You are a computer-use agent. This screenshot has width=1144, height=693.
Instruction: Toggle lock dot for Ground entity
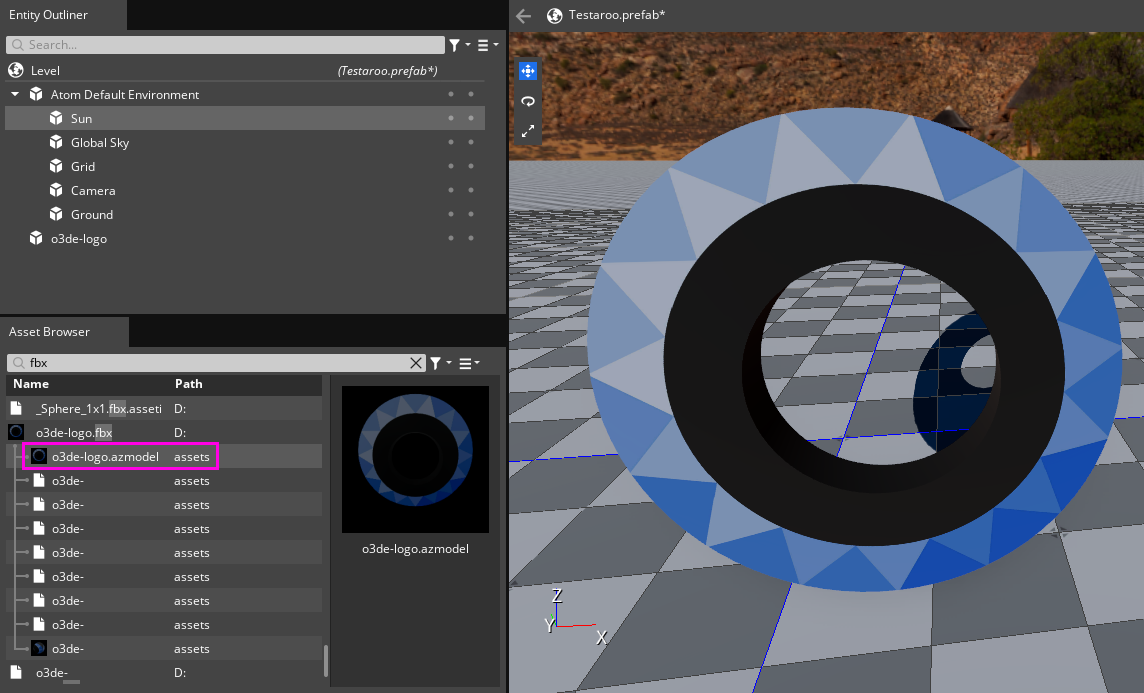[471, 214]
